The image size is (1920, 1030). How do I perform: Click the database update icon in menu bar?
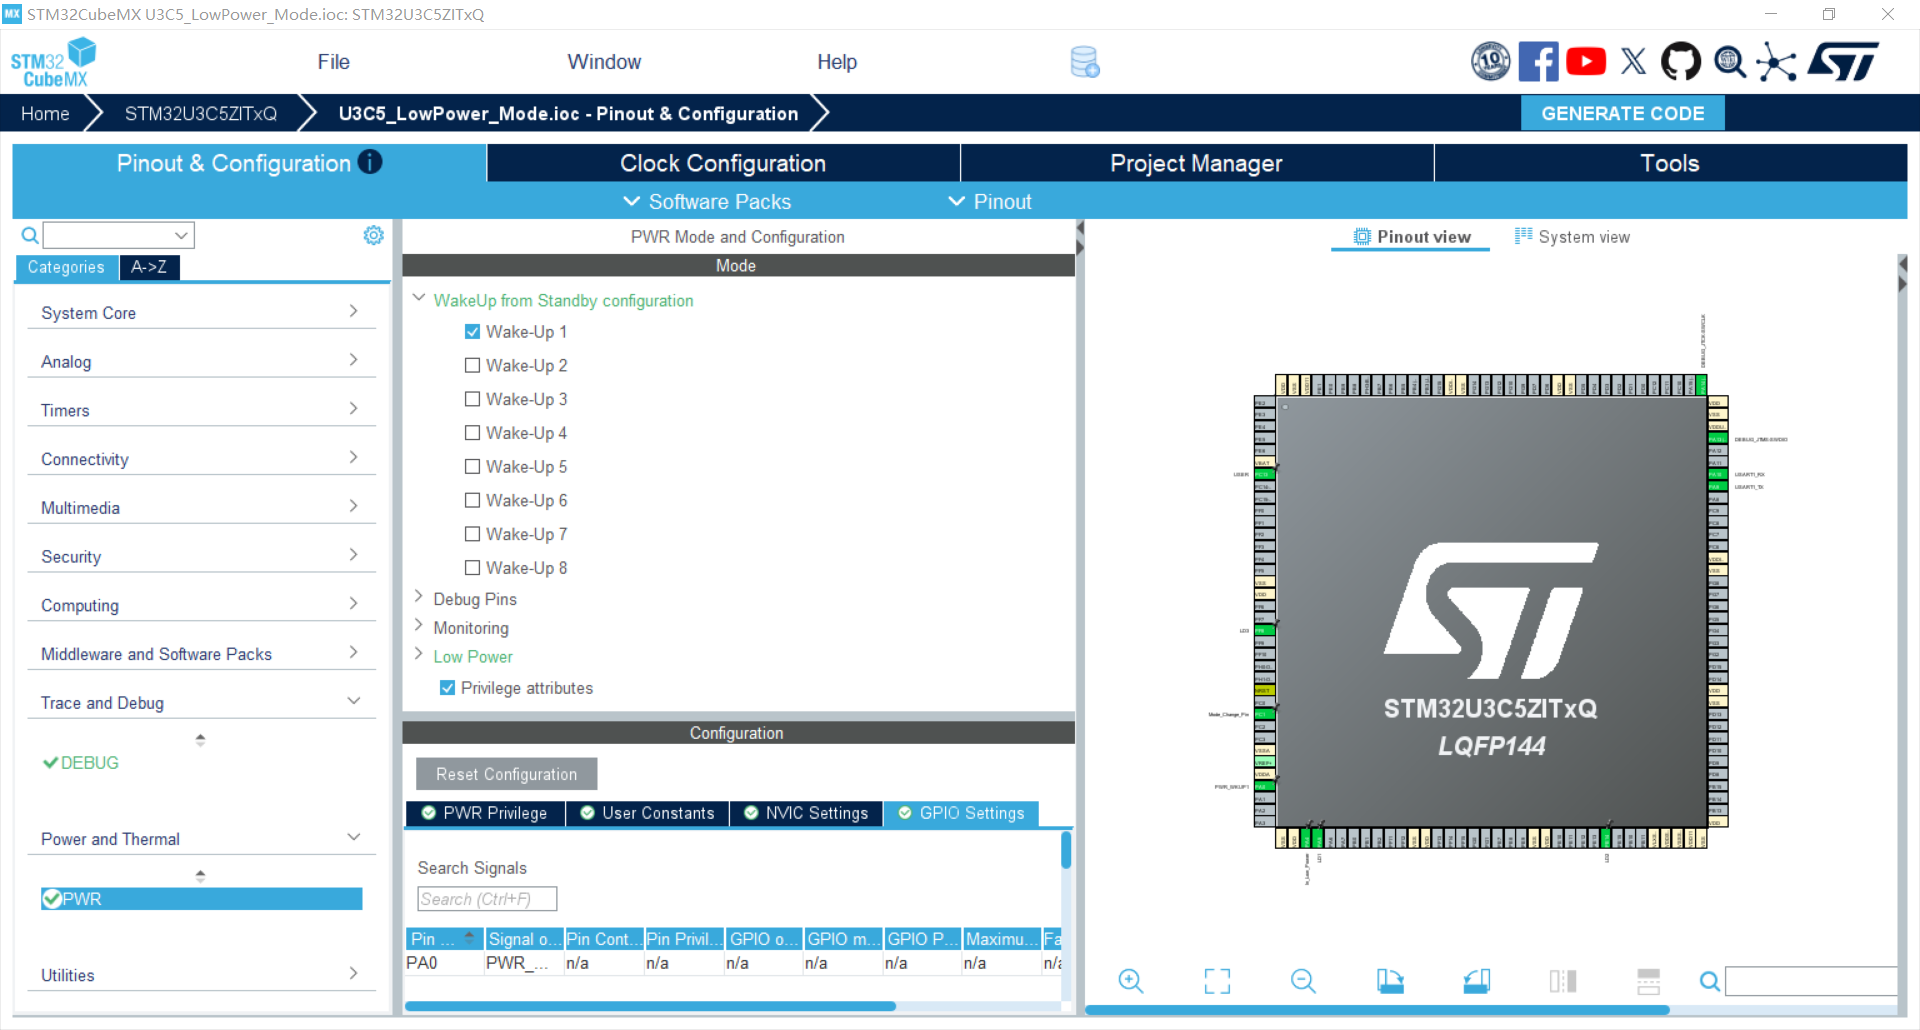point(1085,62)
